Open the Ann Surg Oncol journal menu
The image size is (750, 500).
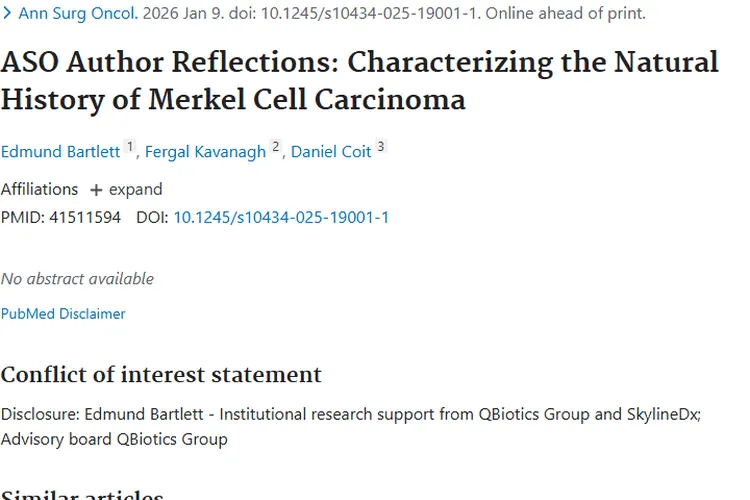point(78,14)
